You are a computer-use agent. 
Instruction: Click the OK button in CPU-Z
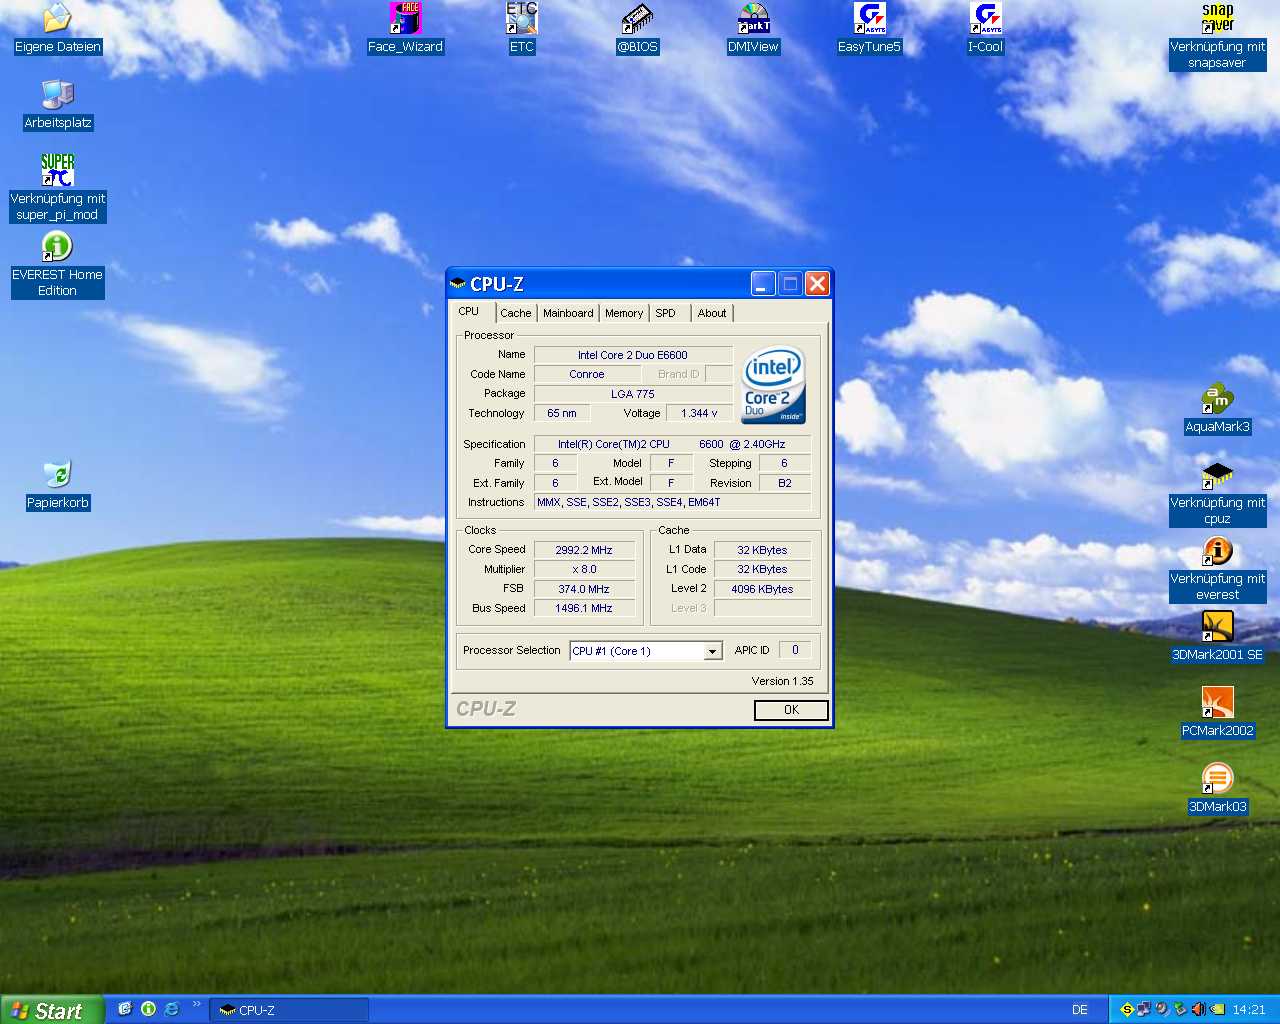(791, 710)
